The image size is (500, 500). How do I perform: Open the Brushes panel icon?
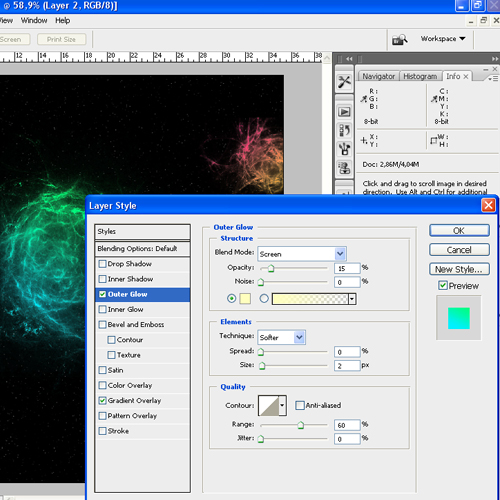344,149
